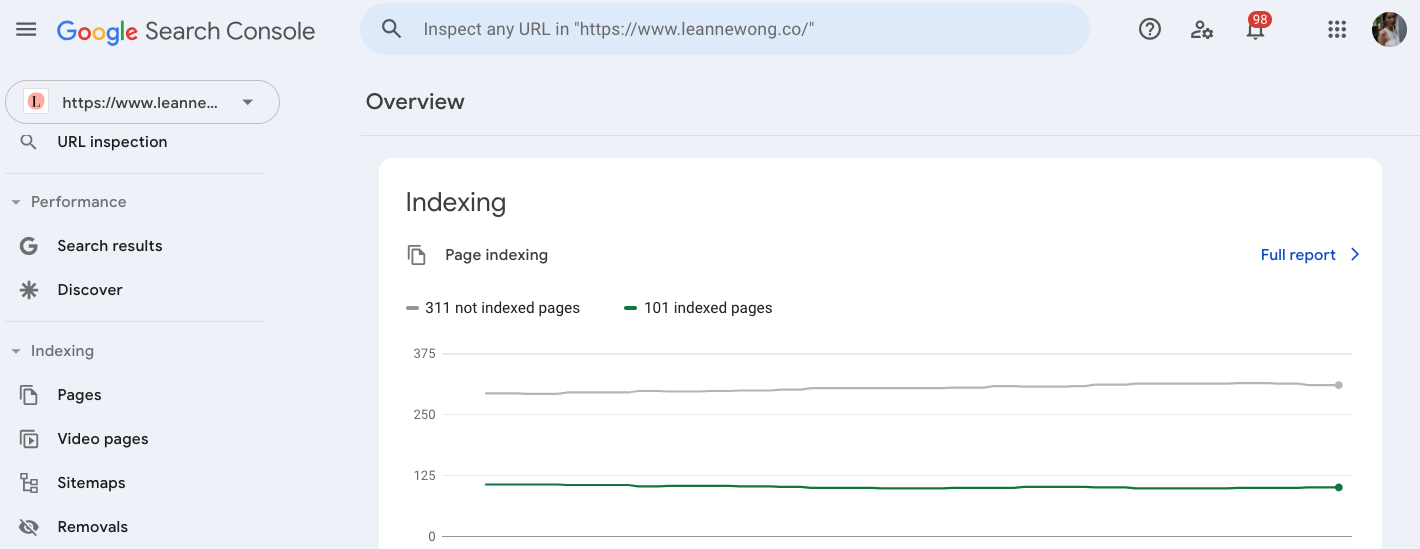This screenshot has height=549, width=1420.
Task: Collapse the Indexing sidebar section
Action: 16,351
